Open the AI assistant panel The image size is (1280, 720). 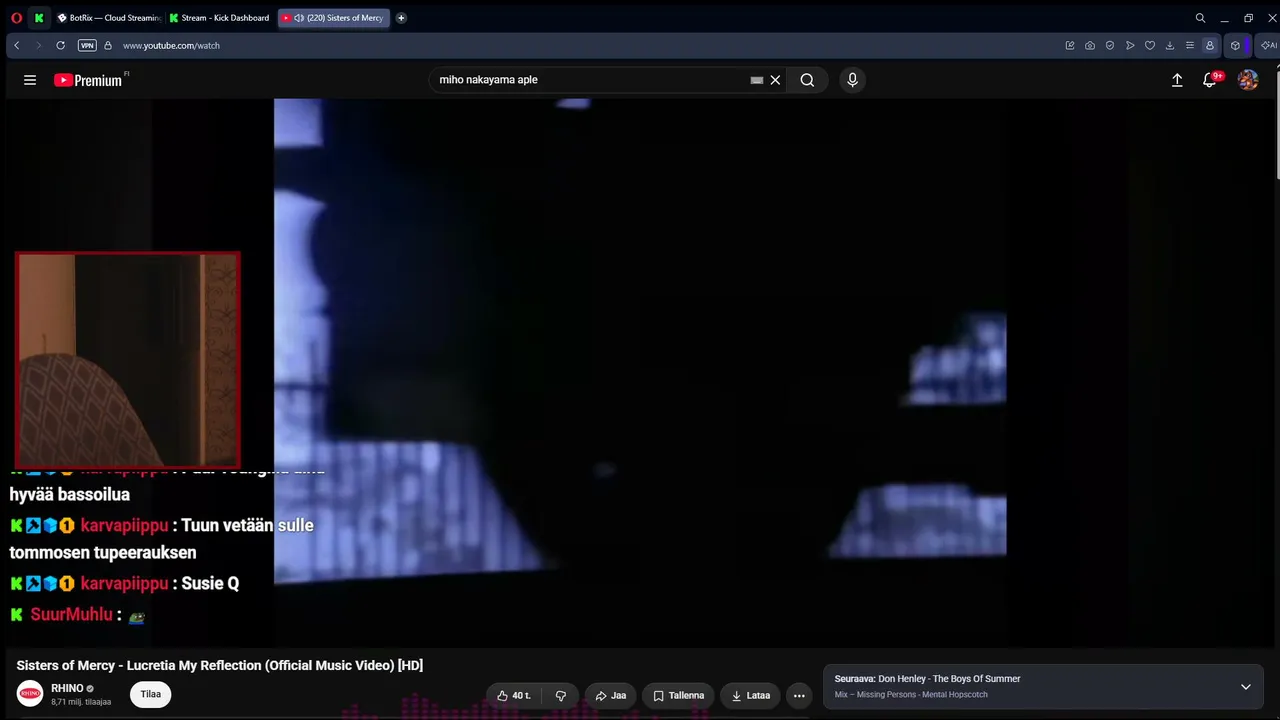coord(1268,45)
